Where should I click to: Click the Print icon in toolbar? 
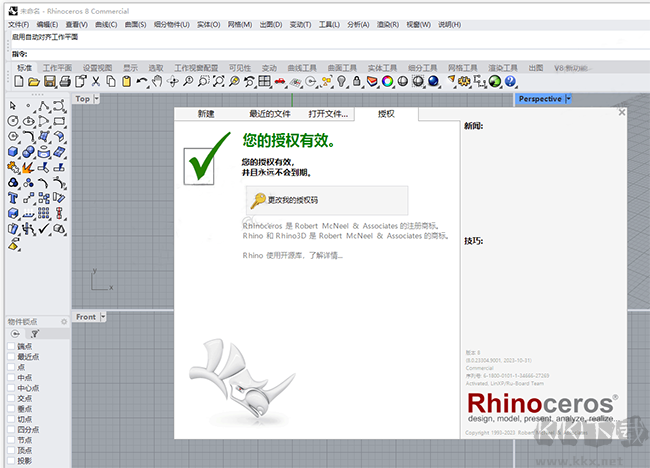pyautogui.click(x=65, y=82)
